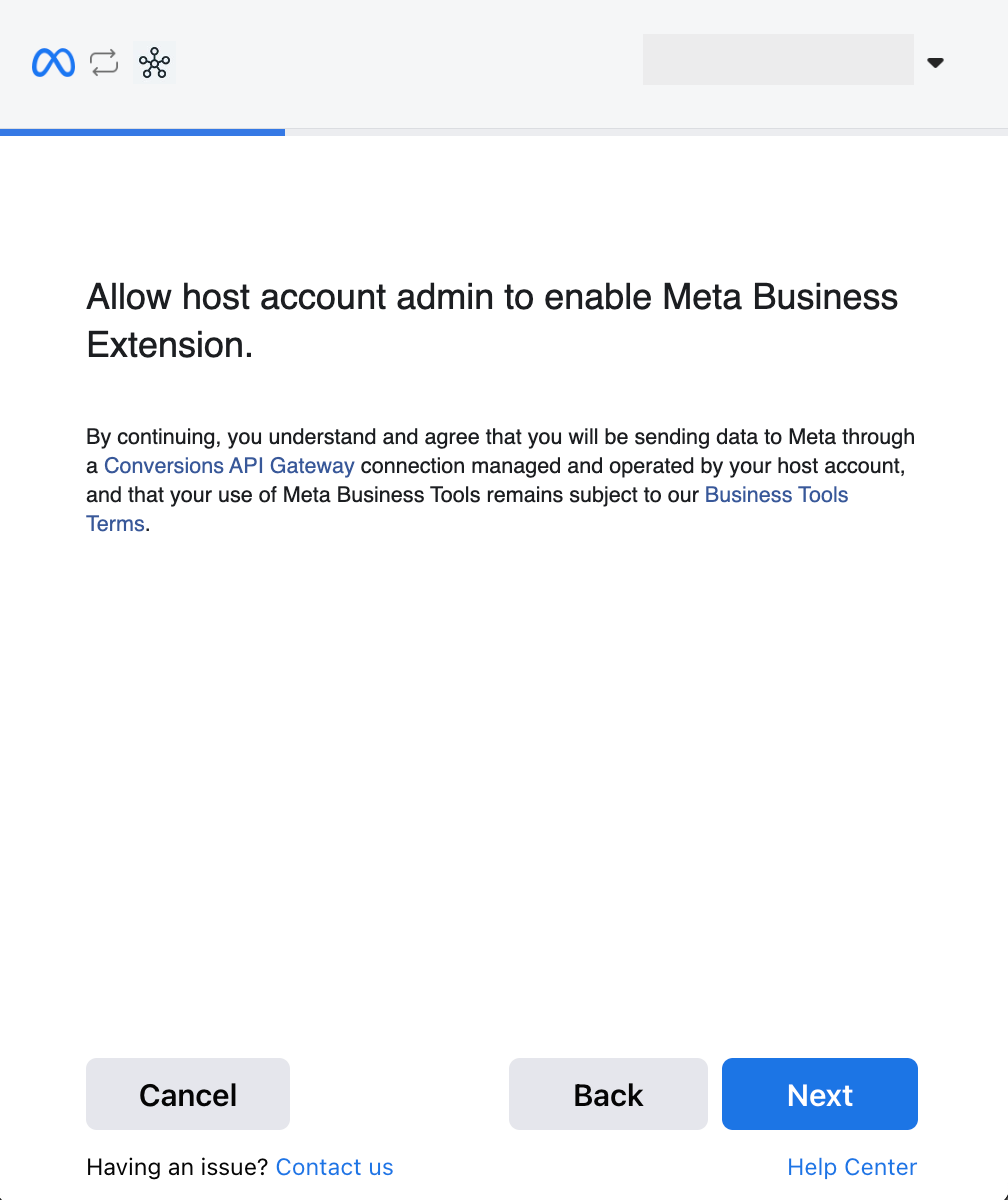Click the heading 'Allow host account admin'

click(x=492, y=321)
